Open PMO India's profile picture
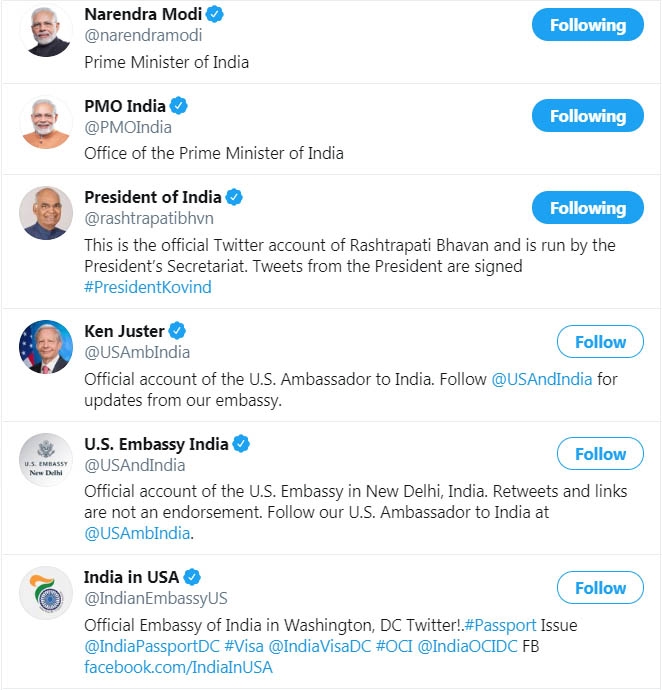The width and height of the screenshot is (662, 690). (x=46, y=123)
